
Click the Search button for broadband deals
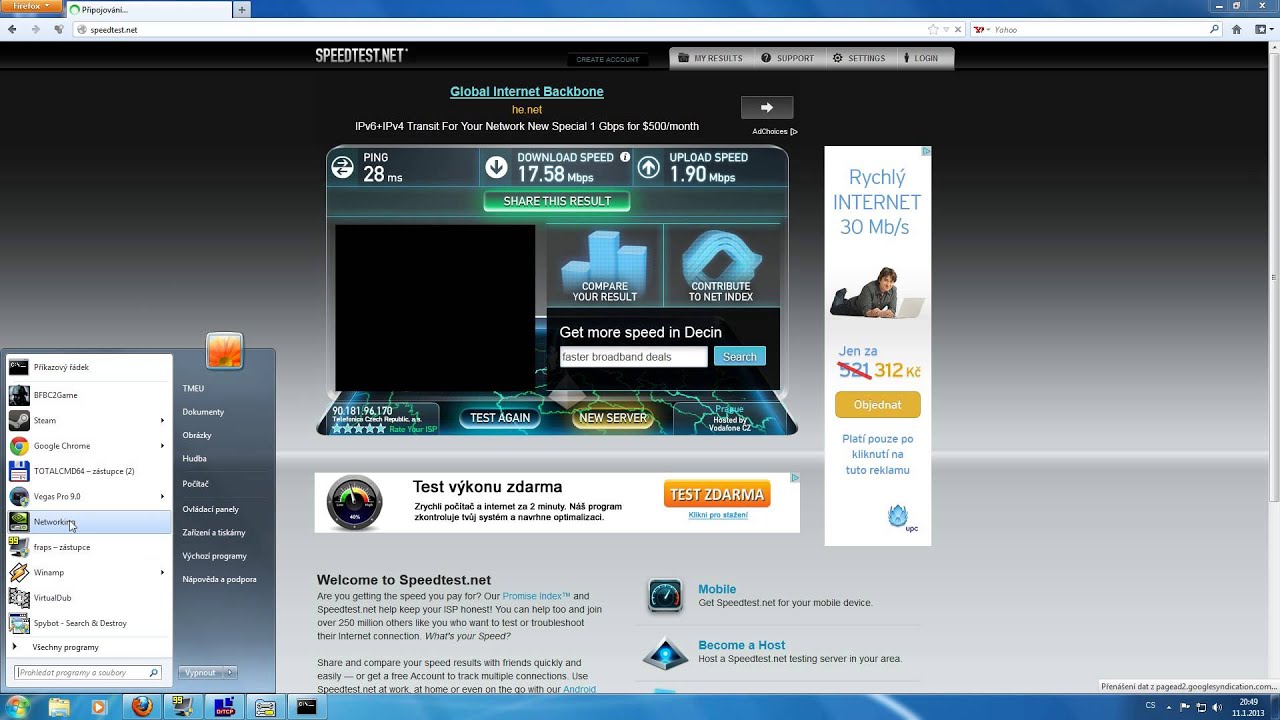[740, 357]
